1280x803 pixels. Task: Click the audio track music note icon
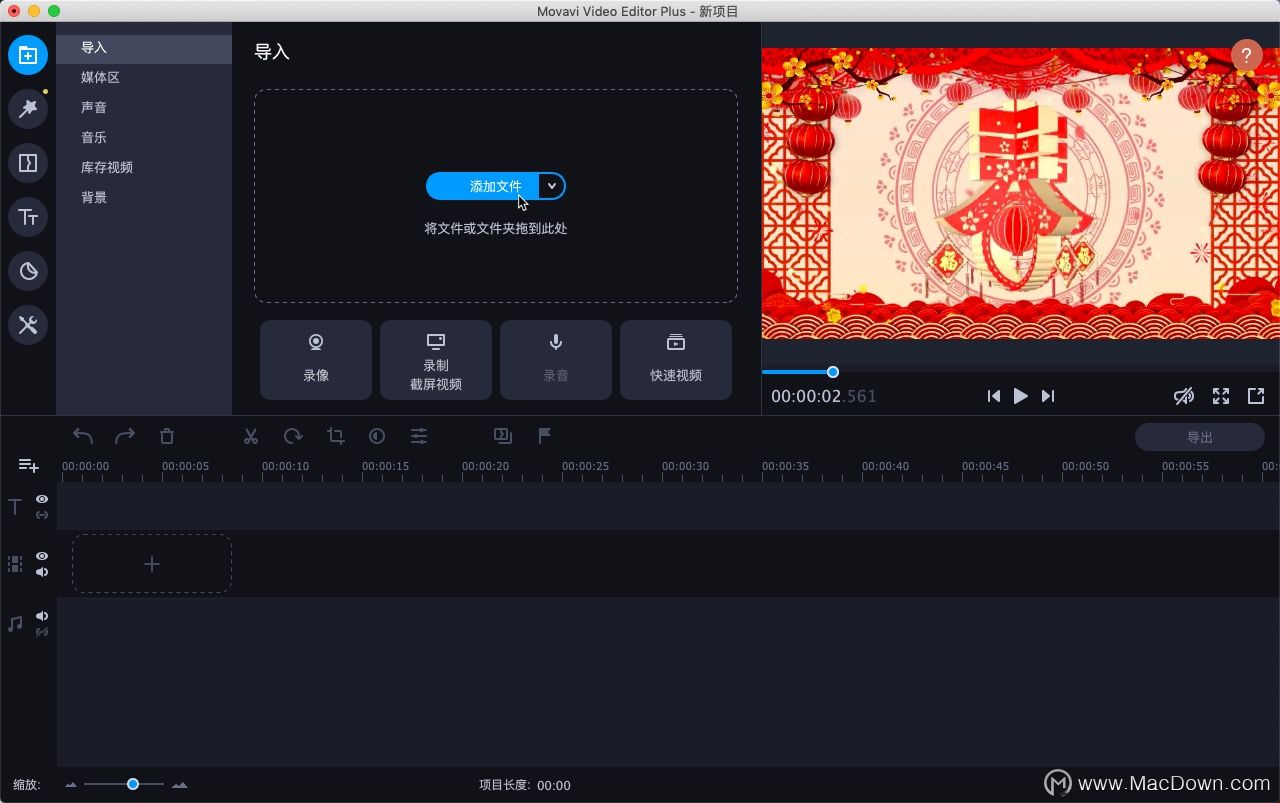(15, 624)
